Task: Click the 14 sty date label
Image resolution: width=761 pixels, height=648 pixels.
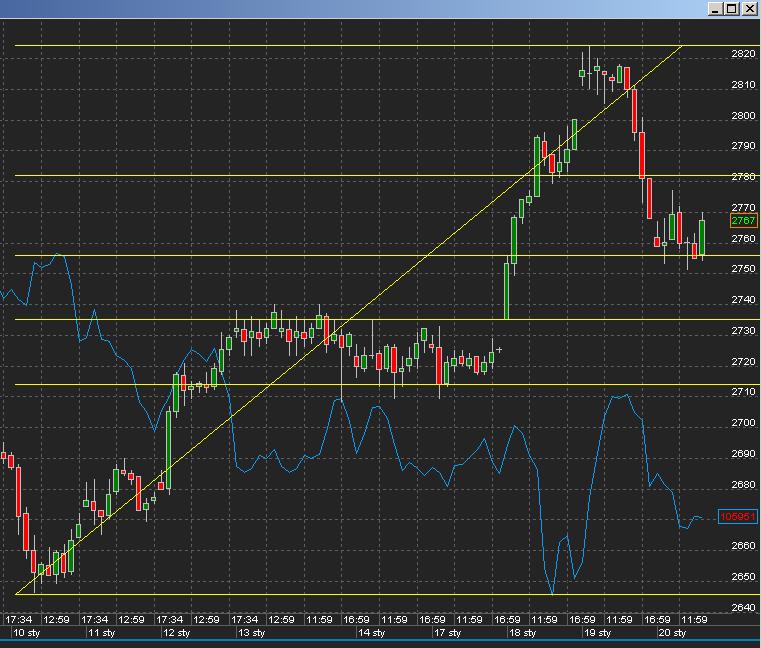Action: (x=371, y=633)
